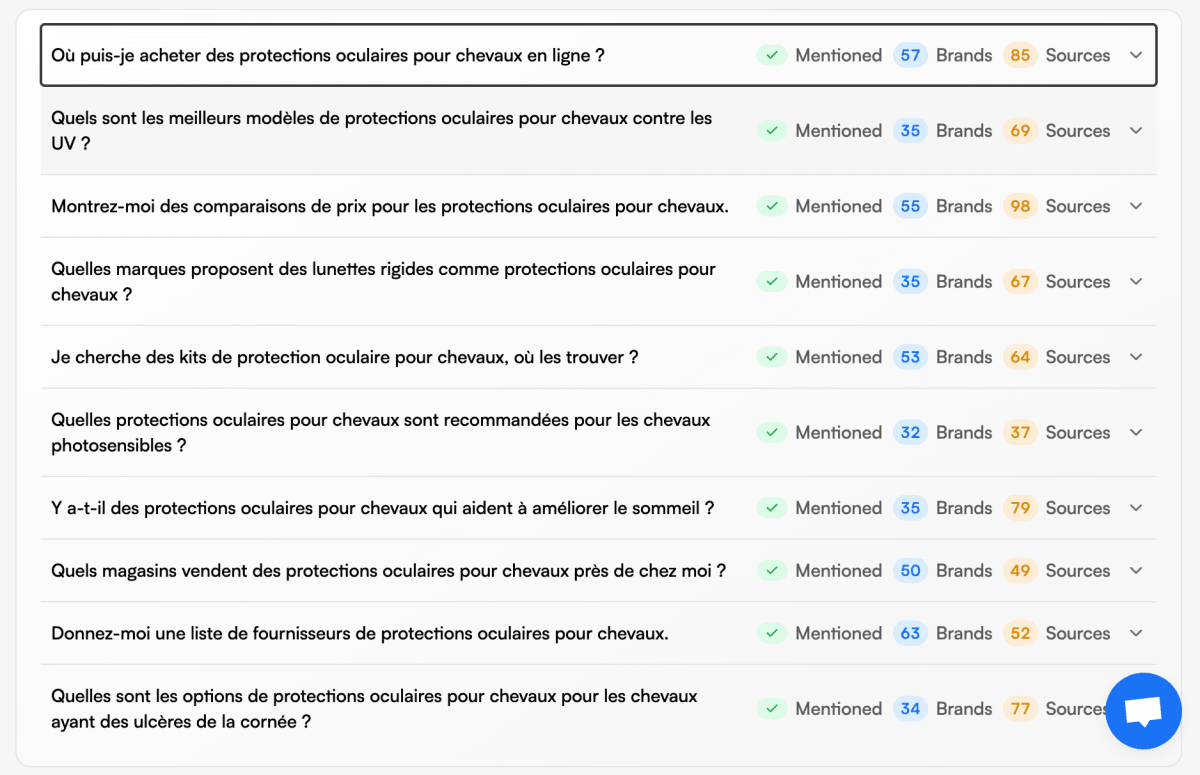Click the 85 Sources badge on the first row
The height and width of the screenshot is (775, 1200).
(1020, 55)
